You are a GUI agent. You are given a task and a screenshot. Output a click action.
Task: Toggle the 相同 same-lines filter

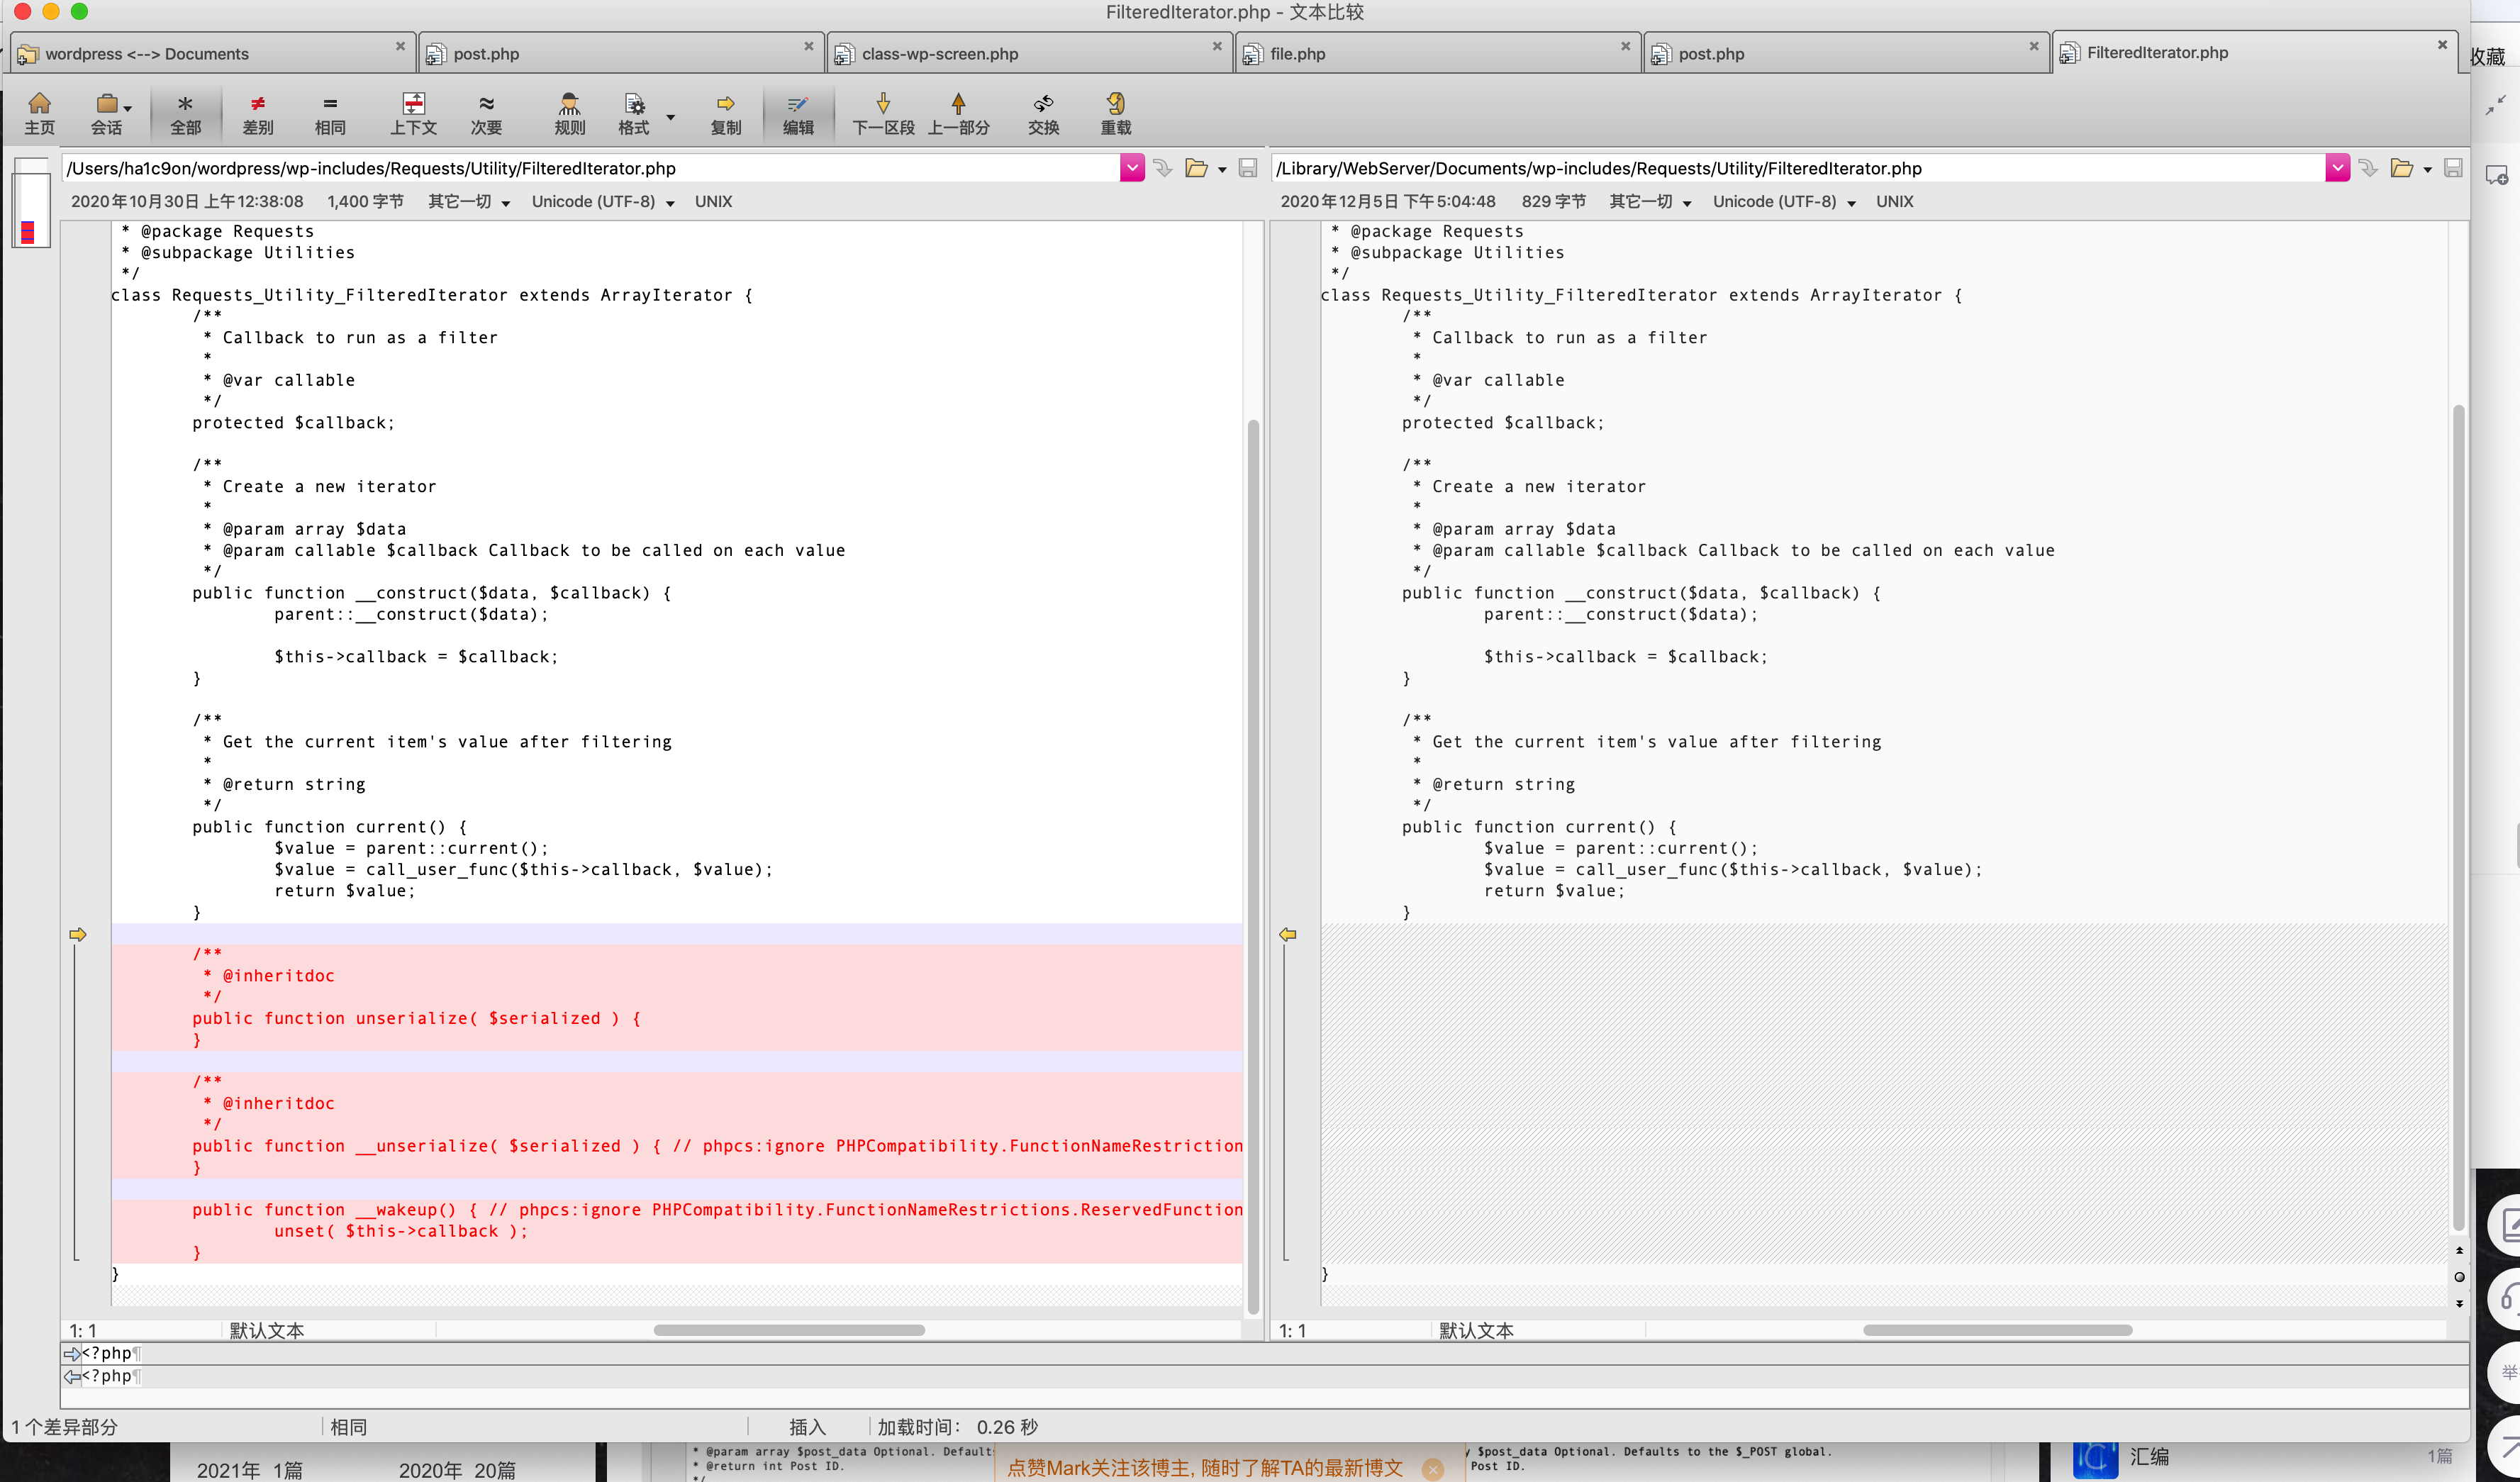[330, 114]
